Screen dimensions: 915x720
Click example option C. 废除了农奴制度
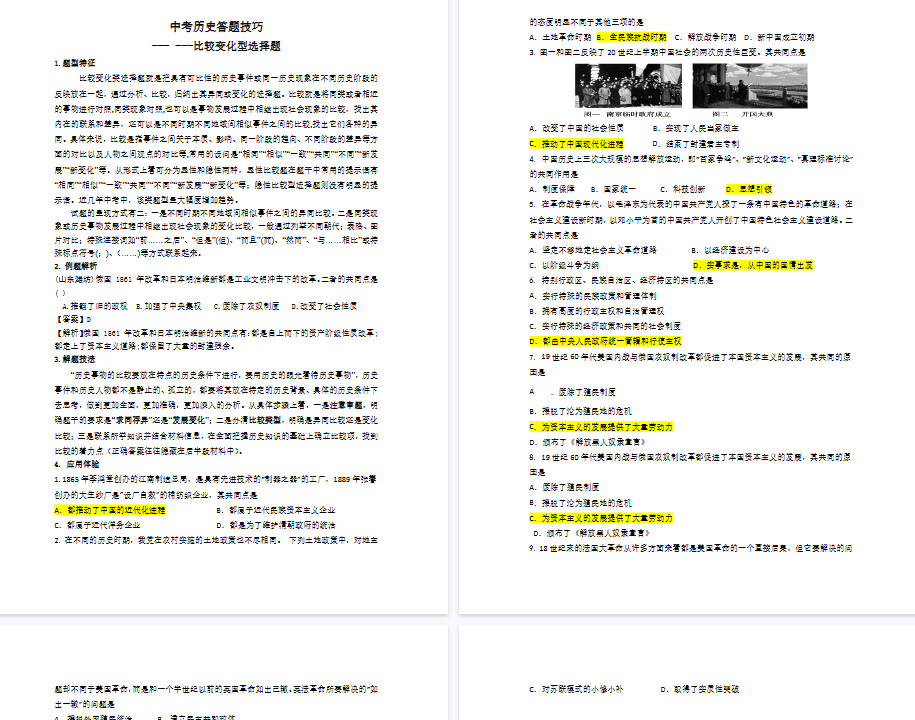[246, 306]
